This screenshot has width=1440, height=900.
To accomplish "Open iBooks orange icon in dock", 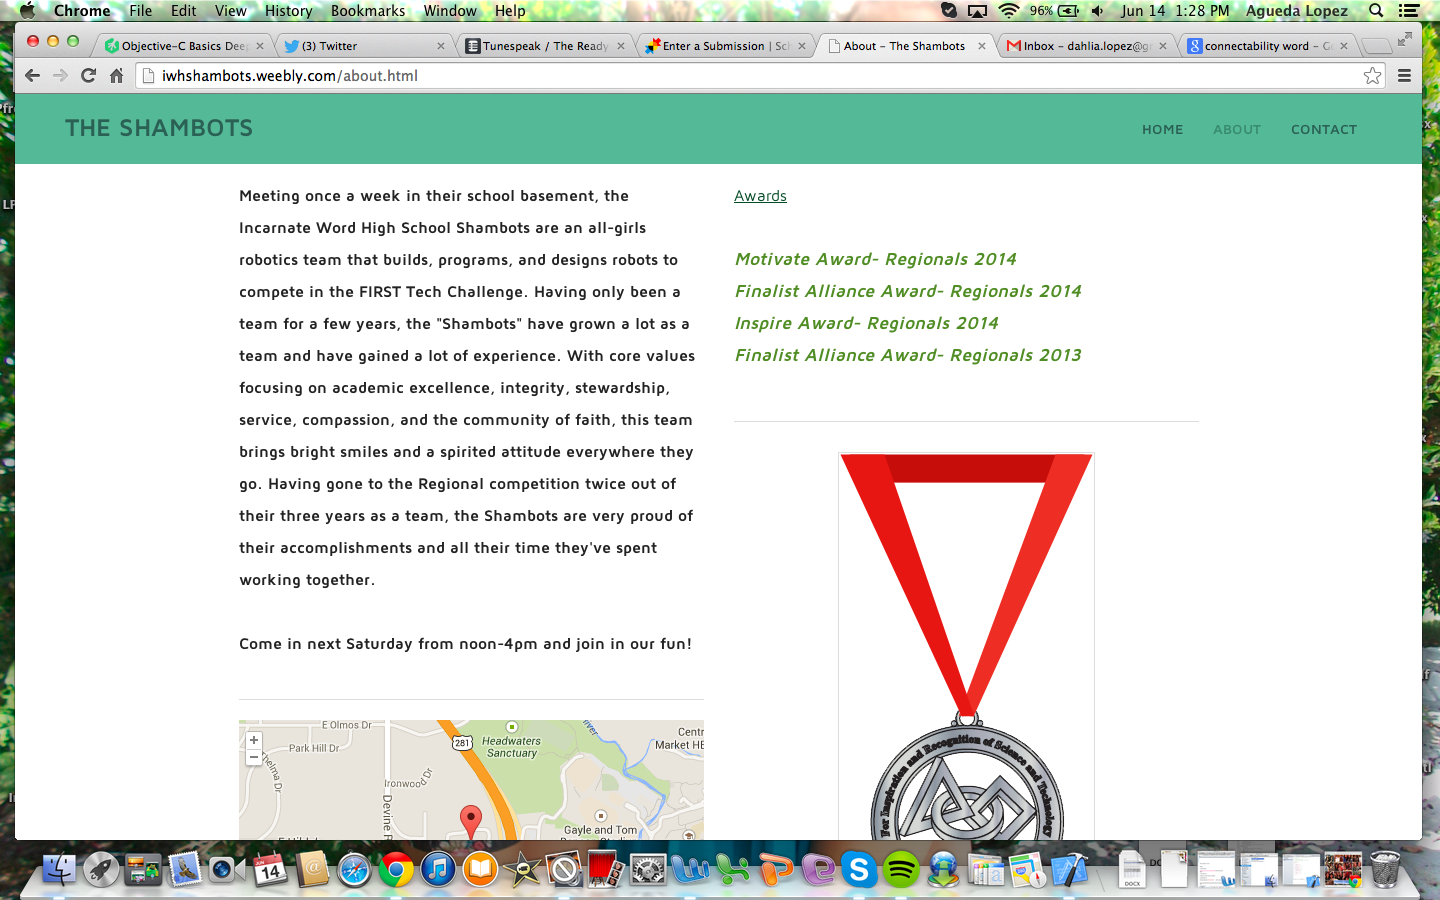I will coord(480,869).
